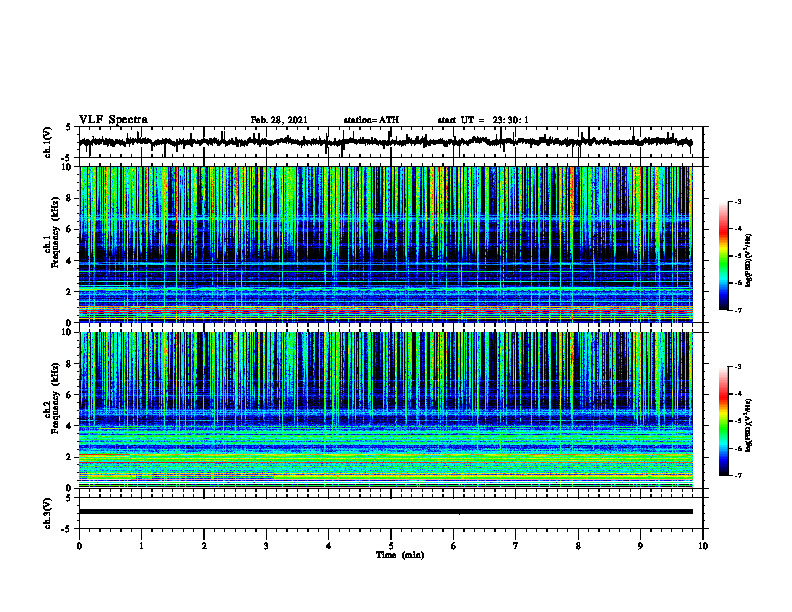Click time axis tick label '3'

pyautogui.click(x=266, y=546)
